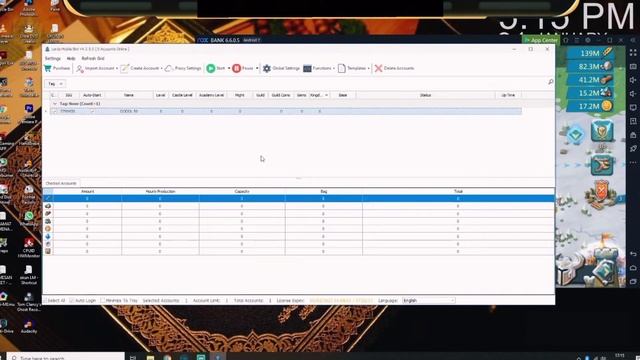Image resolution: width=640 pixels, height=360 pixels.
Task: Sort by Castle Level column header
Action: click(x=182, y=95)
